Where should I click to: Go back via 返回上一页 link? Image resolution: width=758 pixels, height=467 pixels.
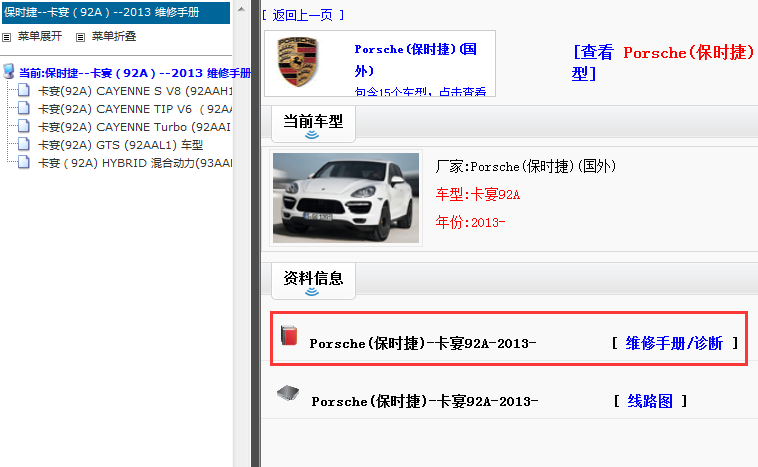coord(303,15)
